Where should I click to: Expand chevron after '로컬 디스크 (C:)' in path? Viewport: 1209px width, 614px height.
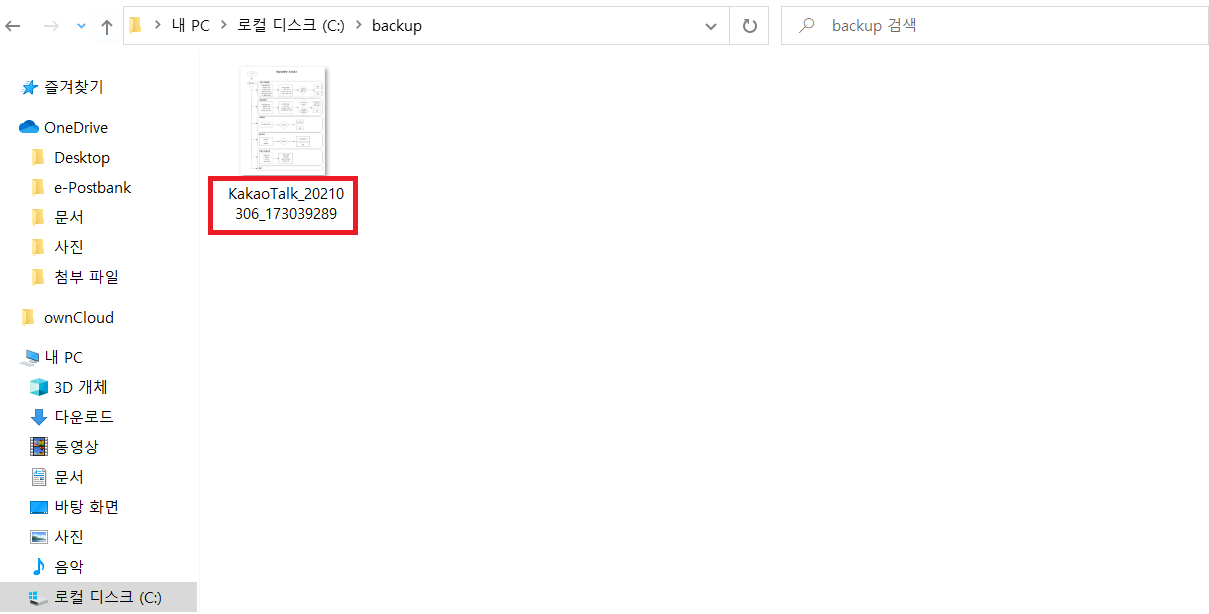(358, 26)
